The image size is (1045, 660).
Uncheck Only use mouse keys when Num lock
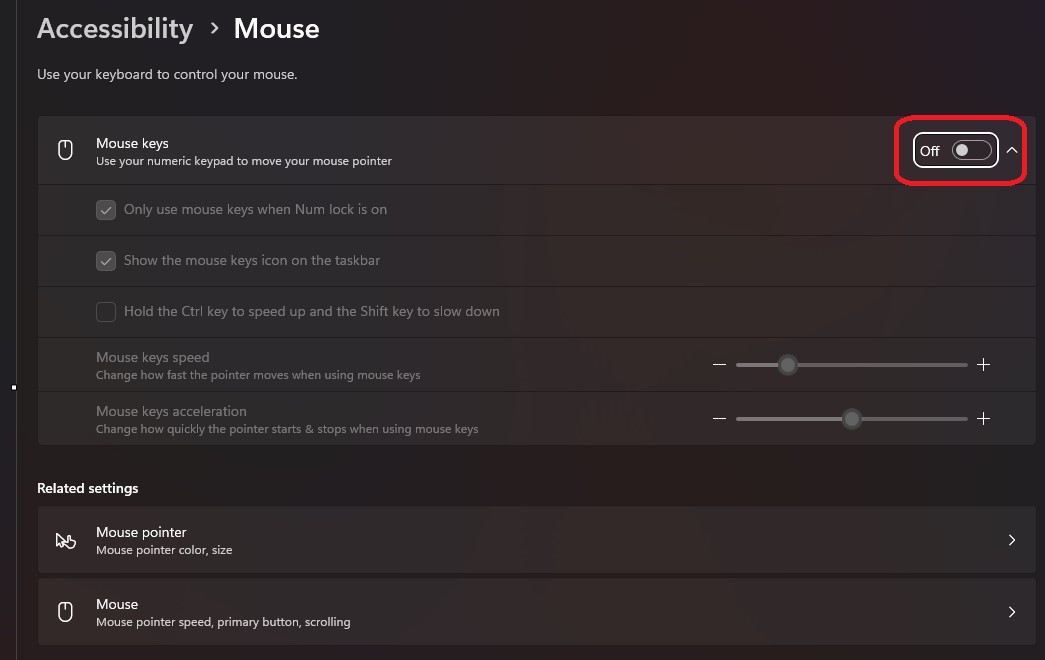click(x=106, y=210)
